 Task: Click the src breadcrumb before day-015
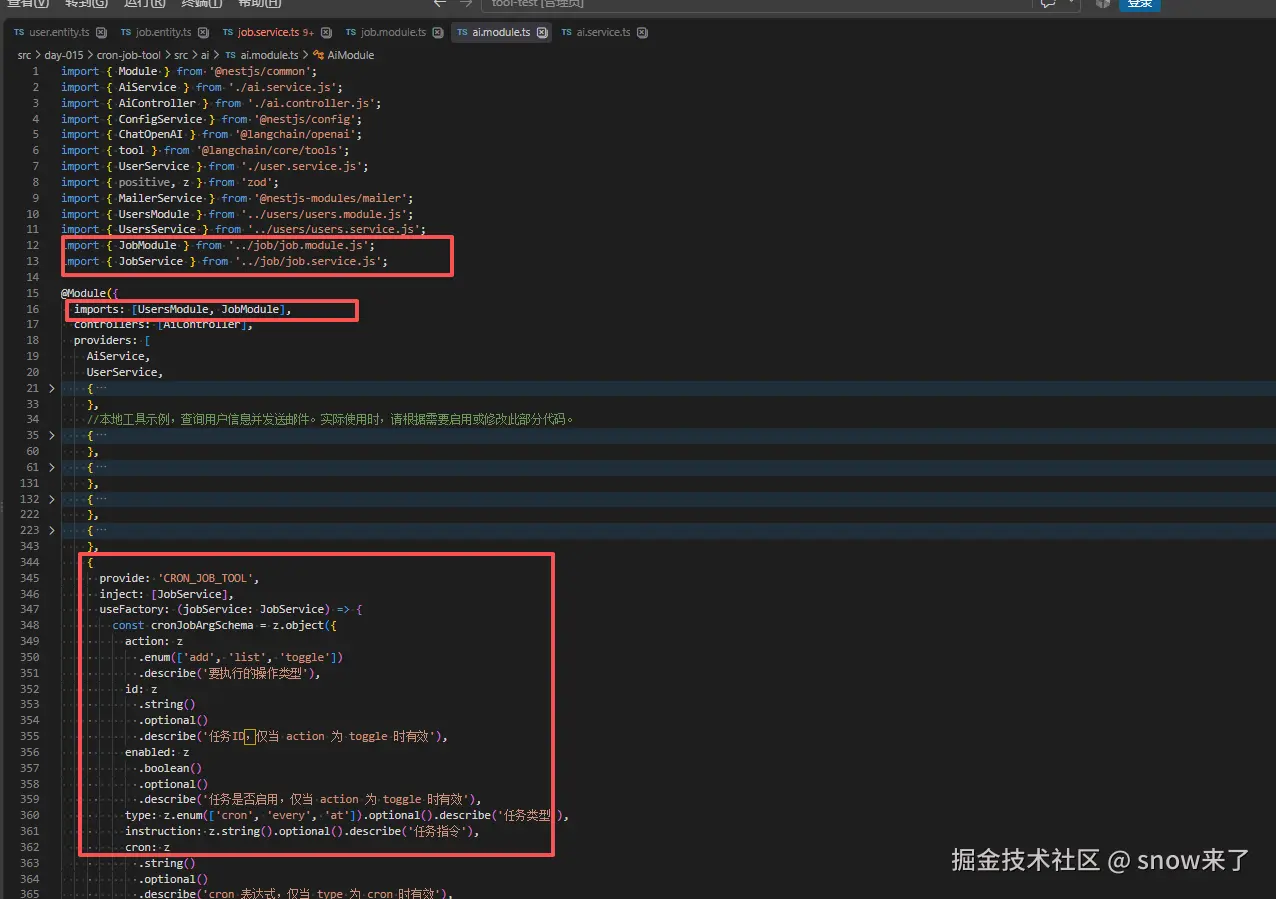(x=24, y=55)
